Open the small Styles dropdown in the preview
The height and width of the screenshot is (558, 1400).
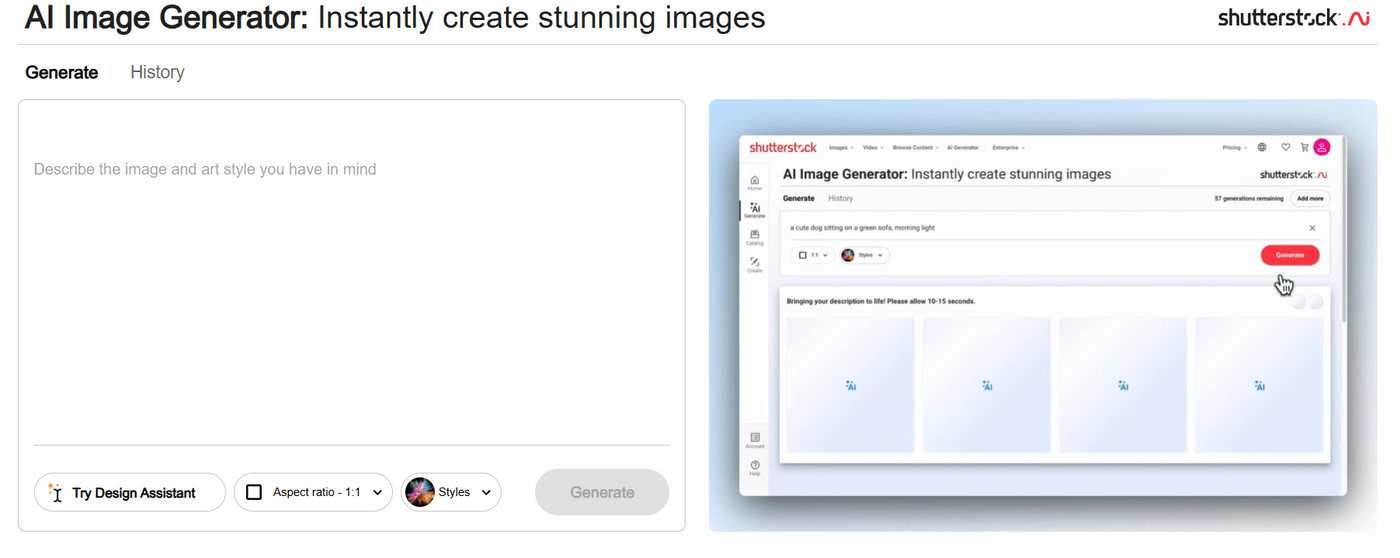(x=865, y=255)
